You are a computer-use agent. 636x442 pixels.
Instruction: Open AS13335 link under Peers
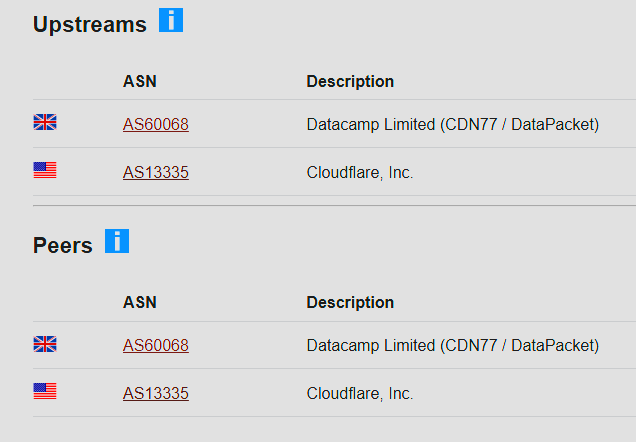coord(156,393)
